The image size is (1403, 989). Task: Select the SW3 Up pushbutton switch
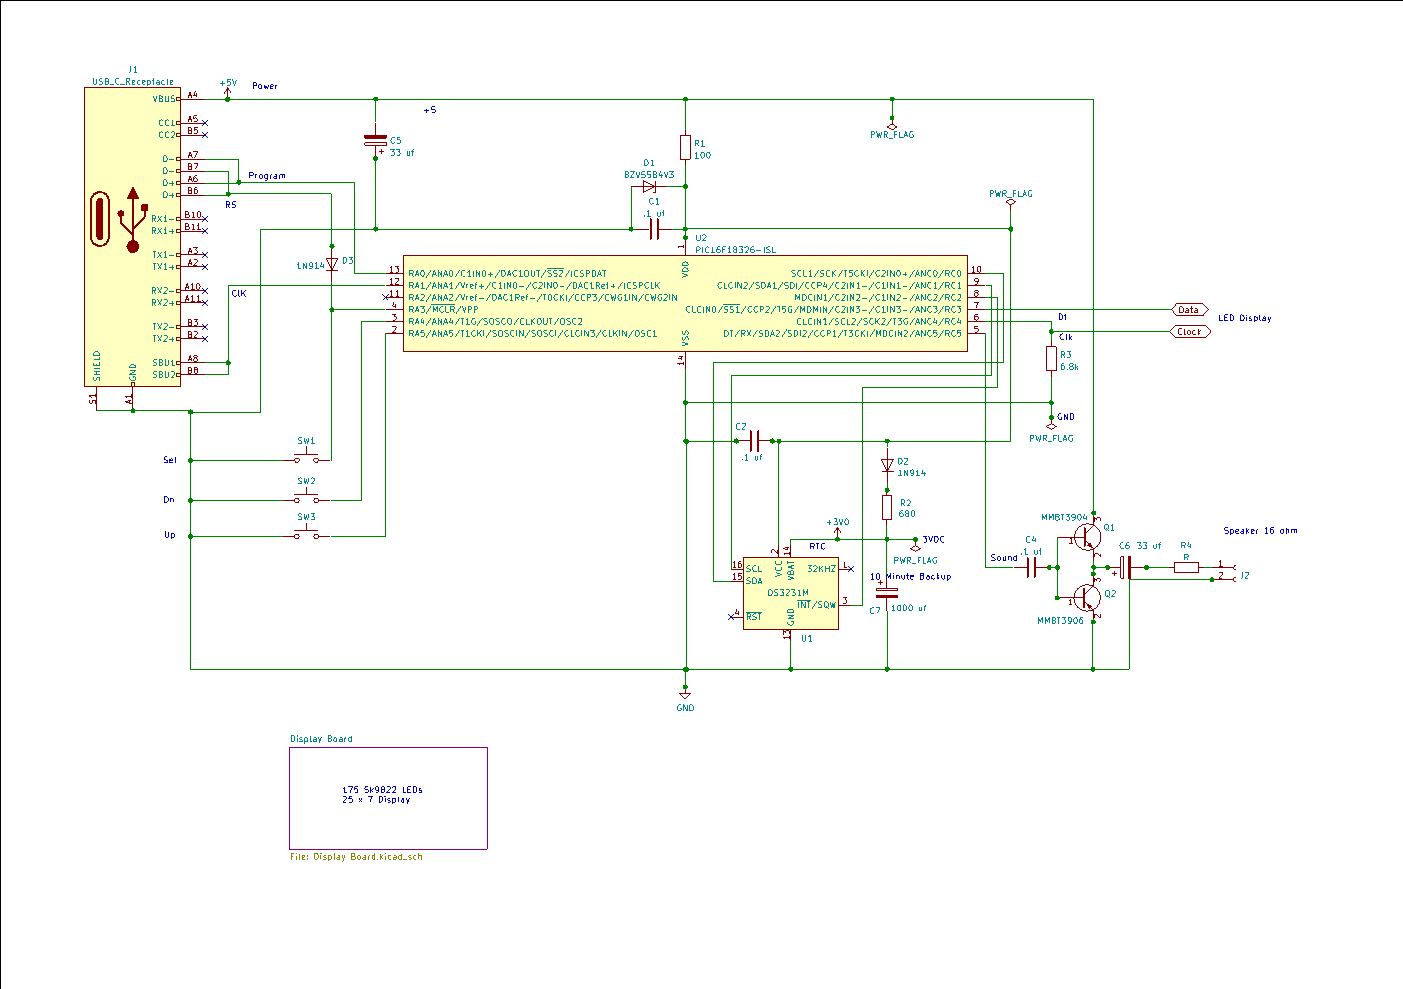(x=306, y=535)
